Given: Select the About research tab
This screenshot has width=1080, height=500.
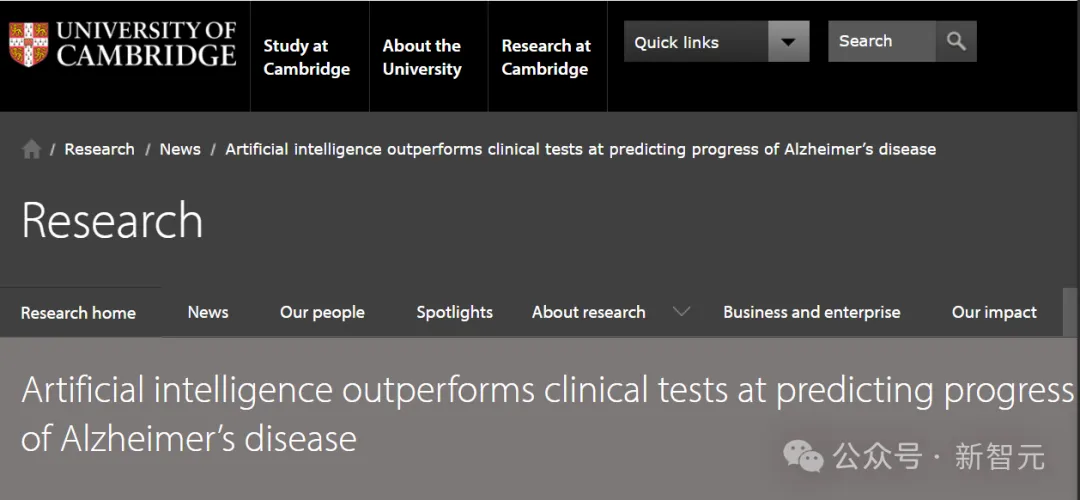Looking at the screenshot, I should tap(588, 312).
